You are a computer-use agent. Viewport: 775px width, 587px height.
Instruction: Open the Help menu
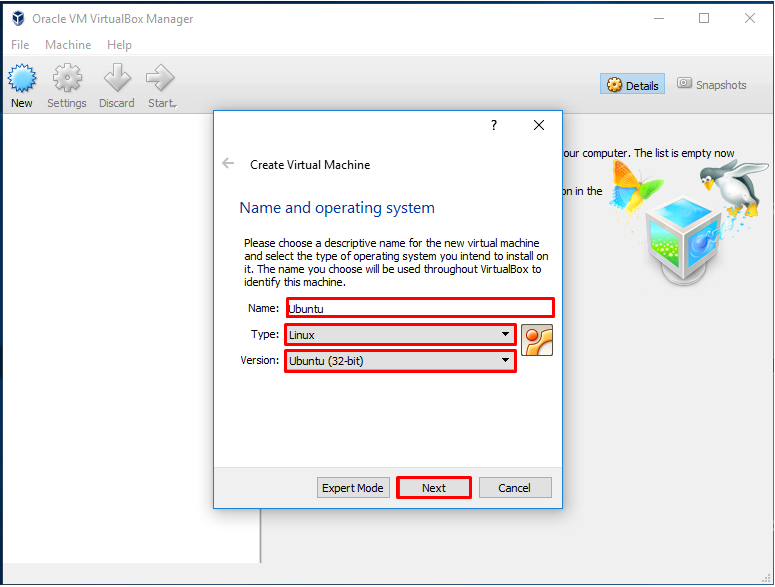coord(120,45)
